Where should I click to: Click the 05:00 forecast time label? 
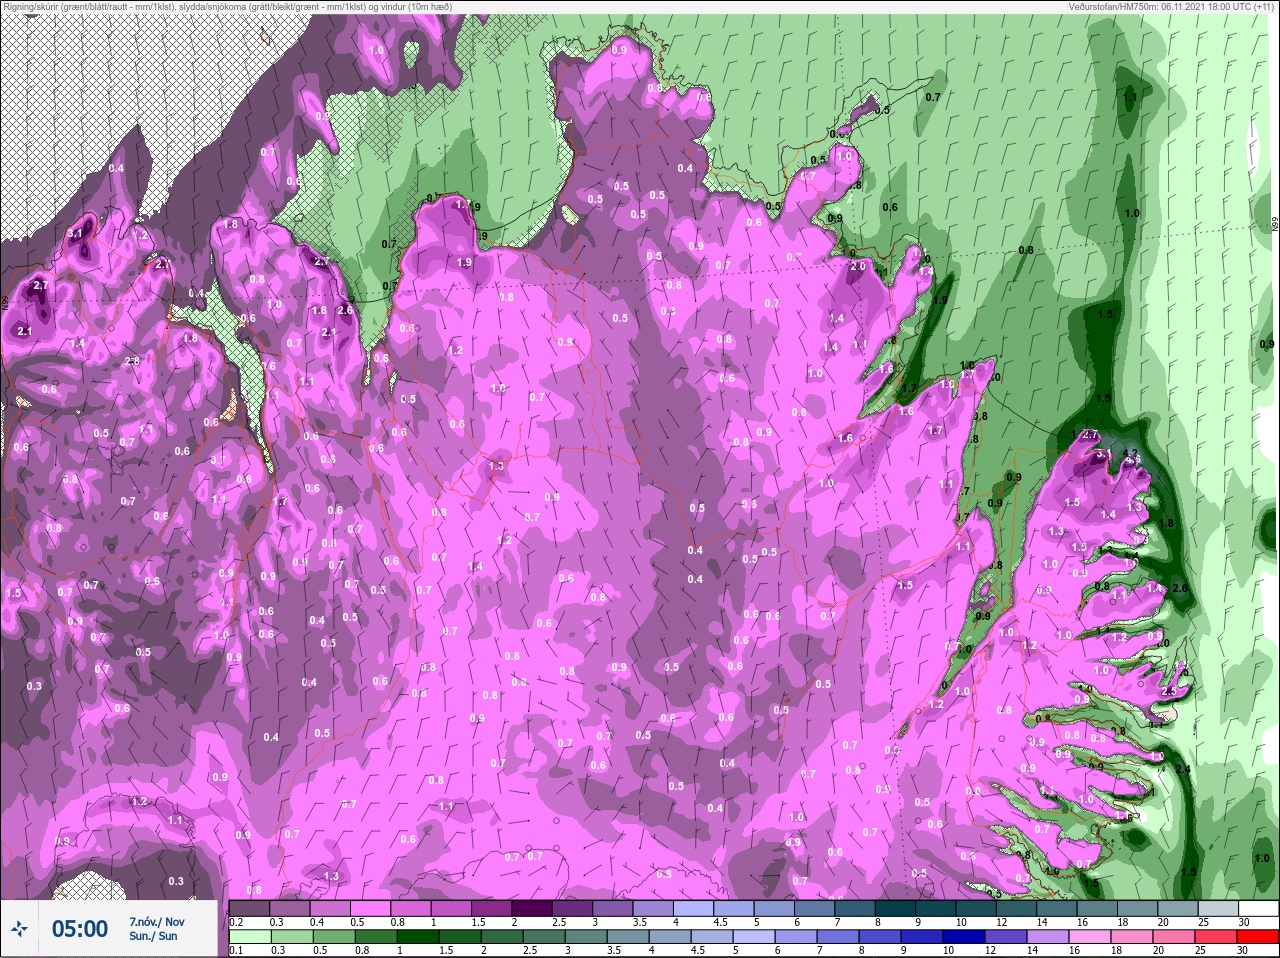pyautogui.click(x=80, y=929)
